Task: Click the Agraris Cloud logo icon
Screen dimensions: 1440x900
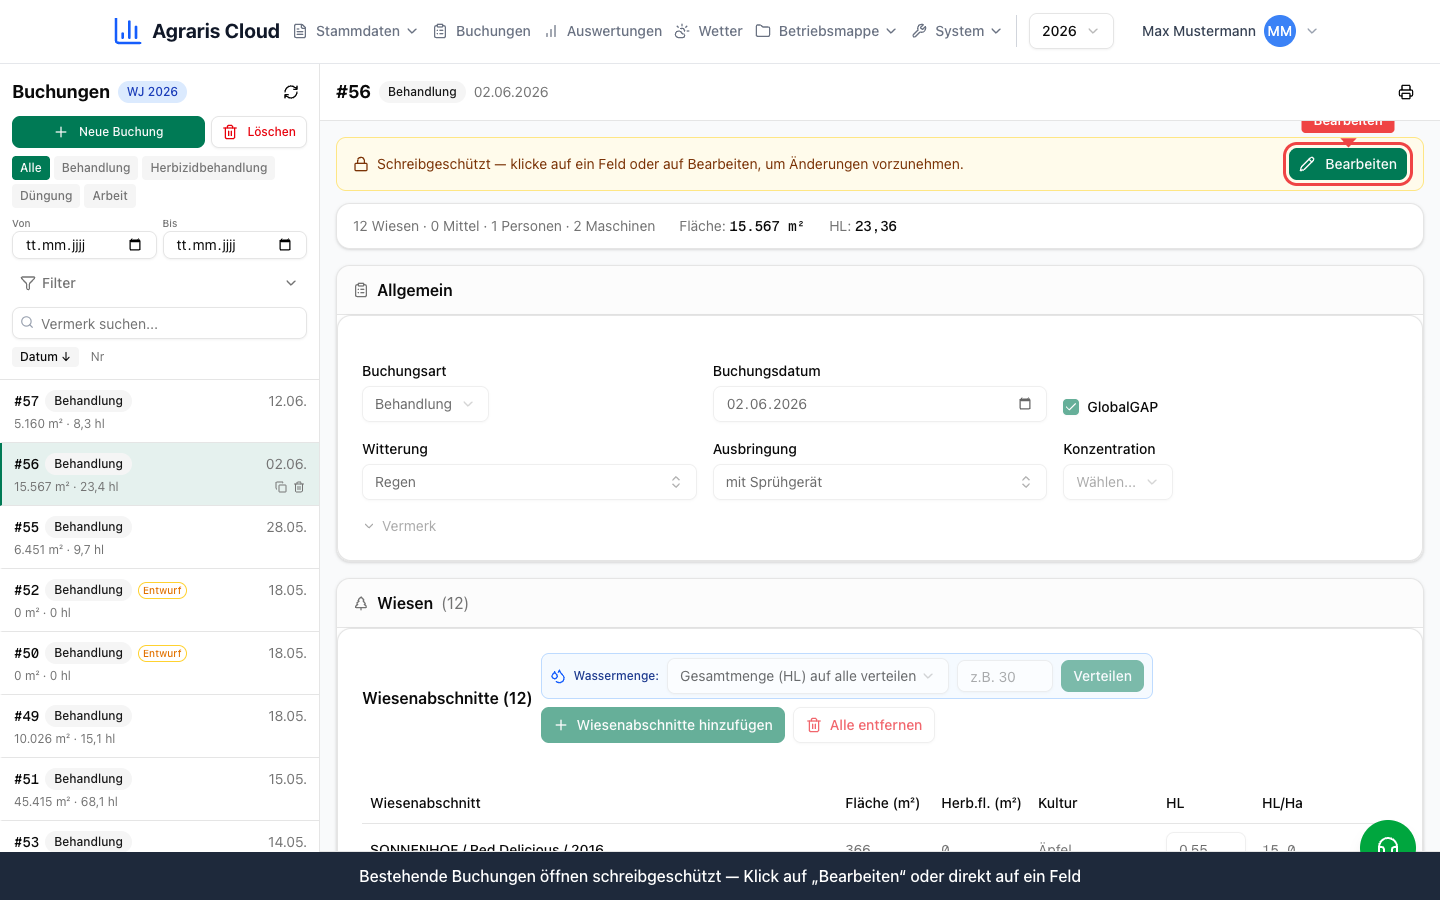Action: tap(127, 31)
